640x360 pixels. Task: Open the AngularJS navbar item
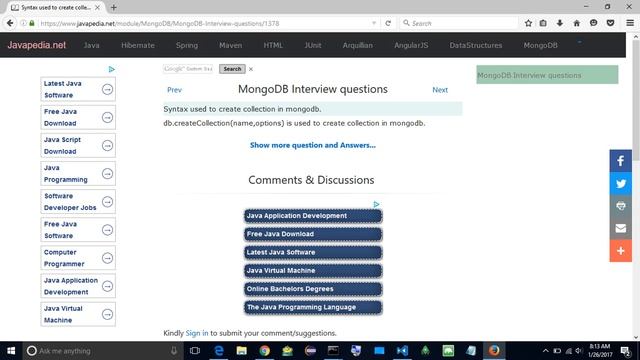pos(411,45)
